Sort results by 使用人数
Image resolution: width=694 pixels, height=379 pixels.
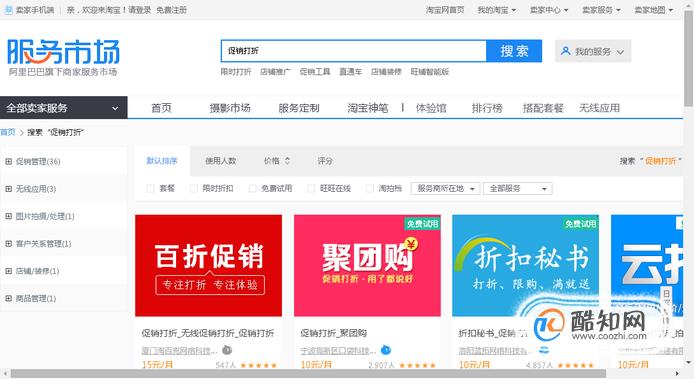pyautogui.click(x=220, y=161)
